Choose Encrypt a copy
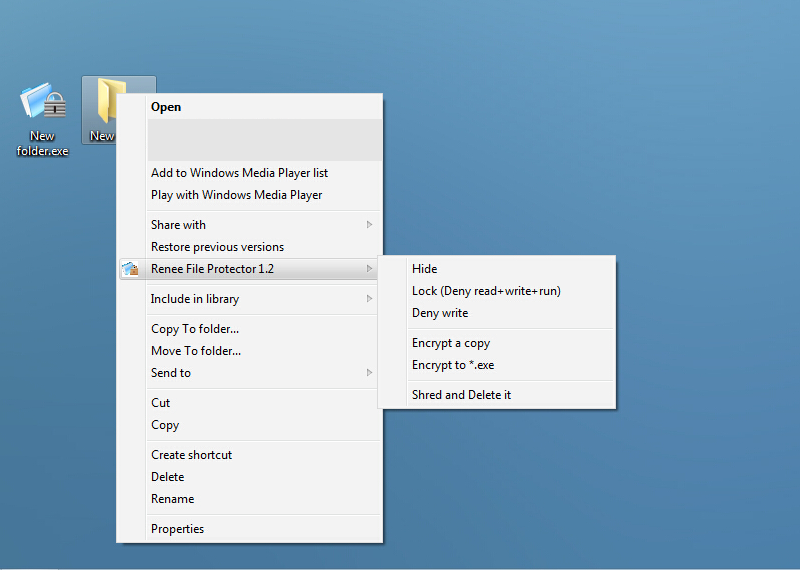Screen dimensions: 800x570 pyautogui.click(x=451, y=343)
